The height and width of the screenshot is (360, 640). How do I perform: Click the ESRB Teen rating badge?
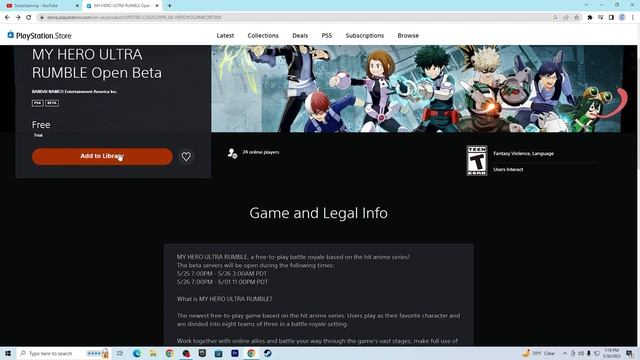pyautogui.click(x=477, y=161)
